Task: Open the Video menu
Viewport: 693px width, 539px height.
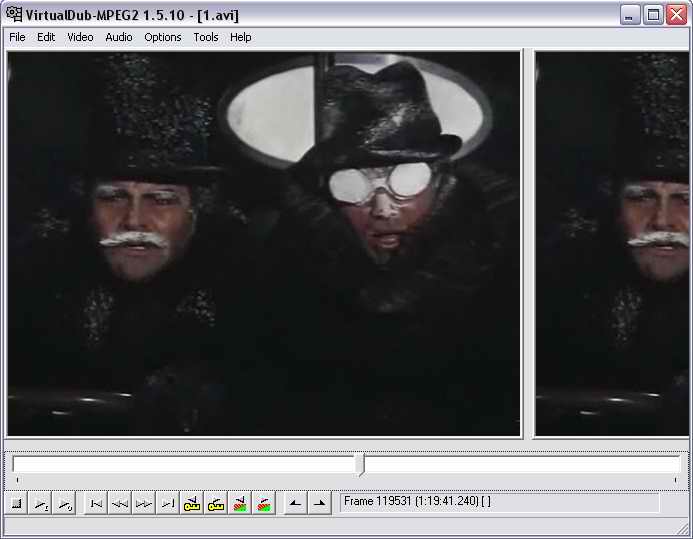Action: tap(80, 37)
